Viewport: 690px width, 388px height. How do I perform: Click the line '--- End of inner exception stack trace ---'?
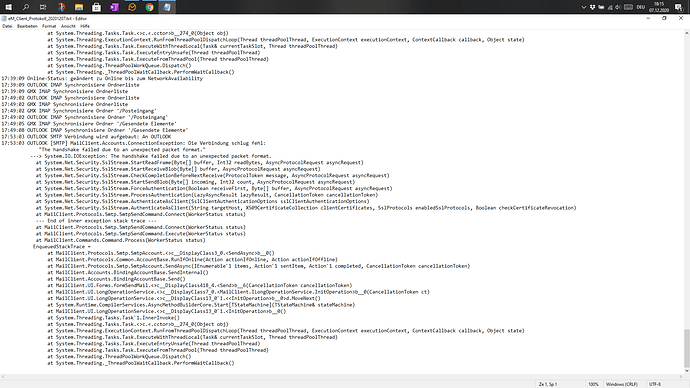tap(96, 221)
